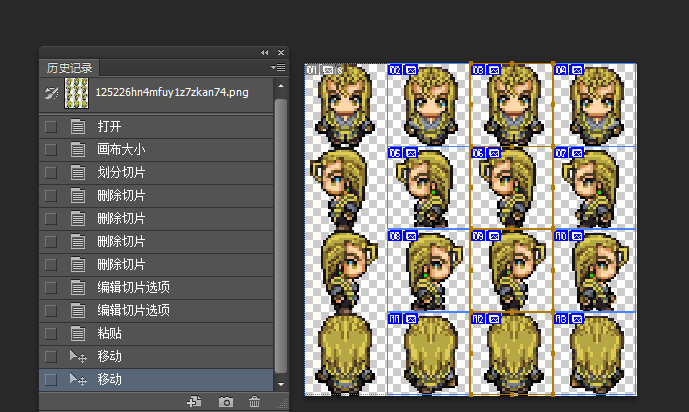Image resolution: width=689 pixels, height=412 pixels.
Task: Select the highlighted 移动 history state
Action: pyautogui.click(x=156, y=379)
